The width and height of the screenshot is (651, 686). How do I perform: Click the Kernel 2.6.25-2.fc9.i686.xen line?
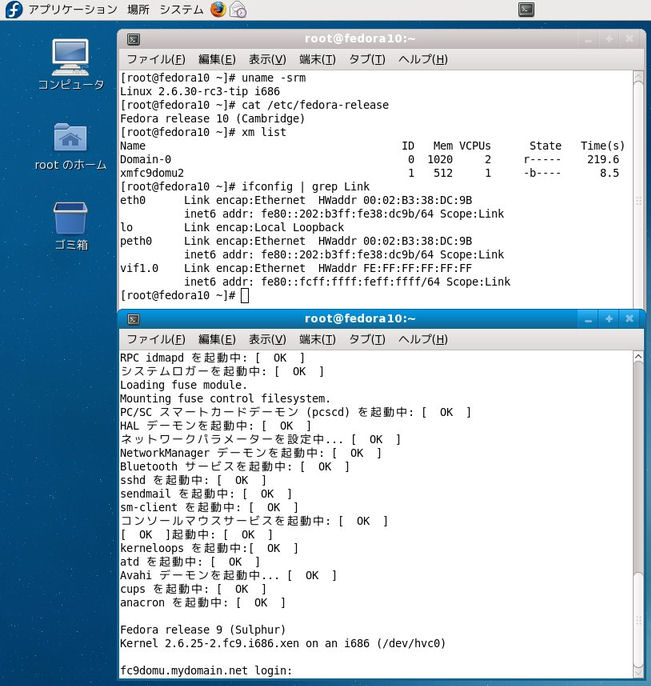click(x=283, y=644)
